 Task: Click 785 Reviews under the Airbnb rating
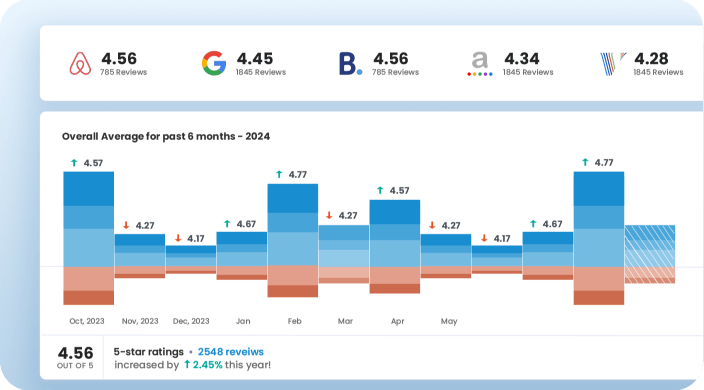(123, 72)
